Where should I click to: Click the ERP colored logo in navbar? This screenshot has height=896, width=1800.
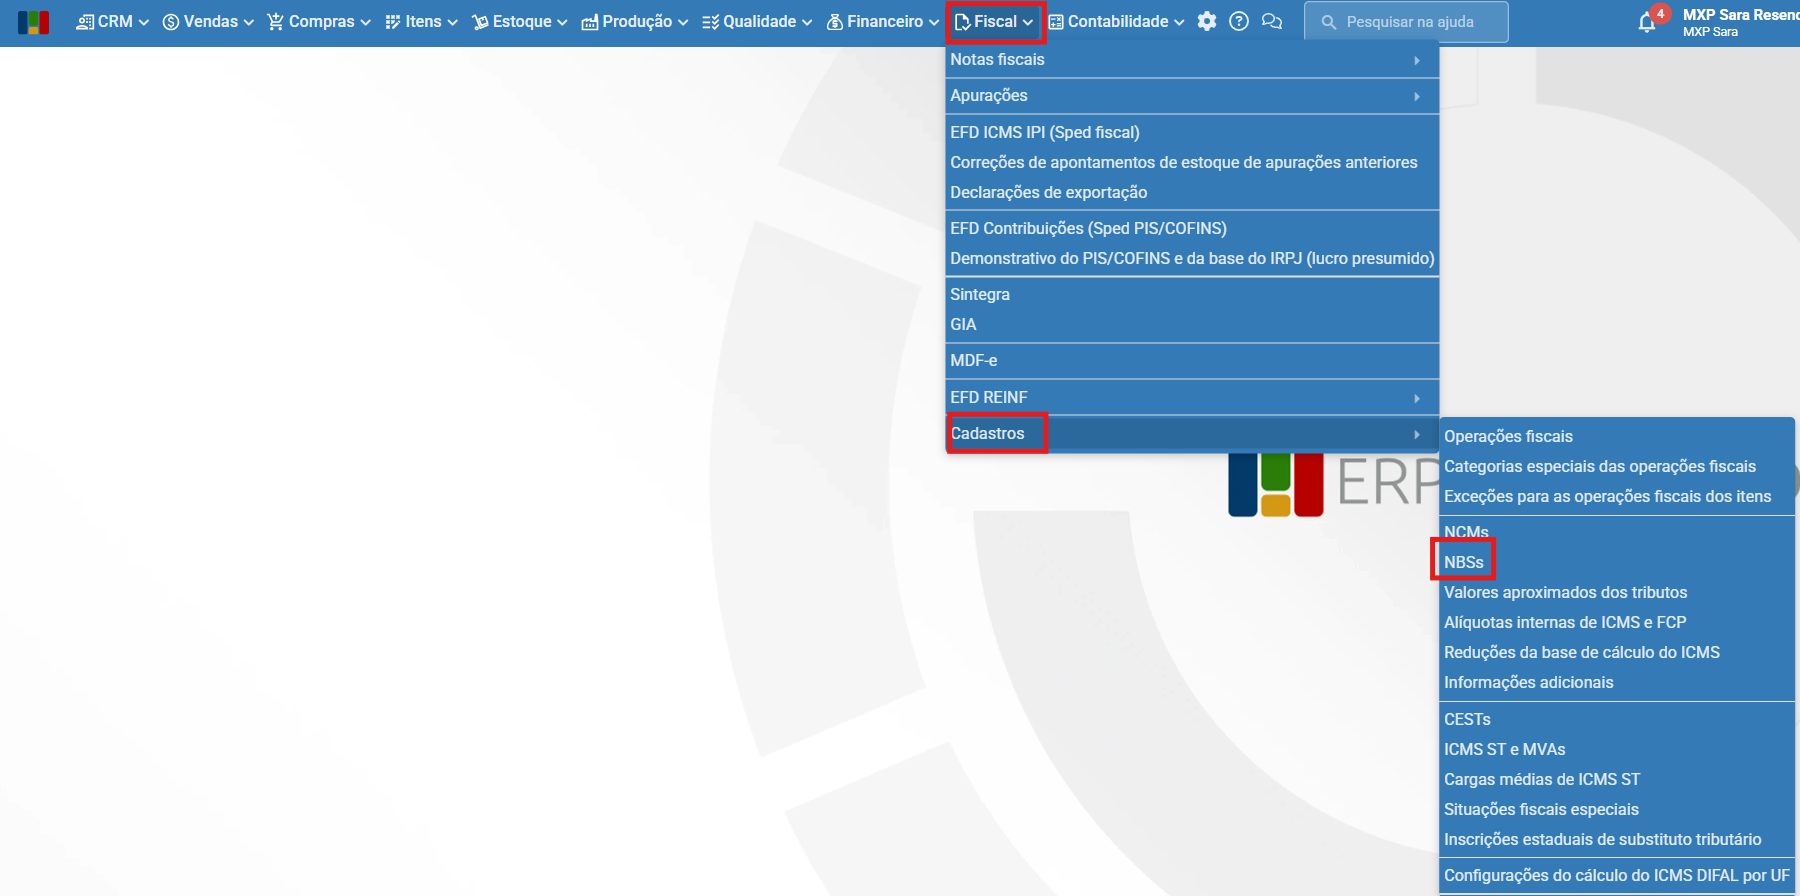pos(33,22)
